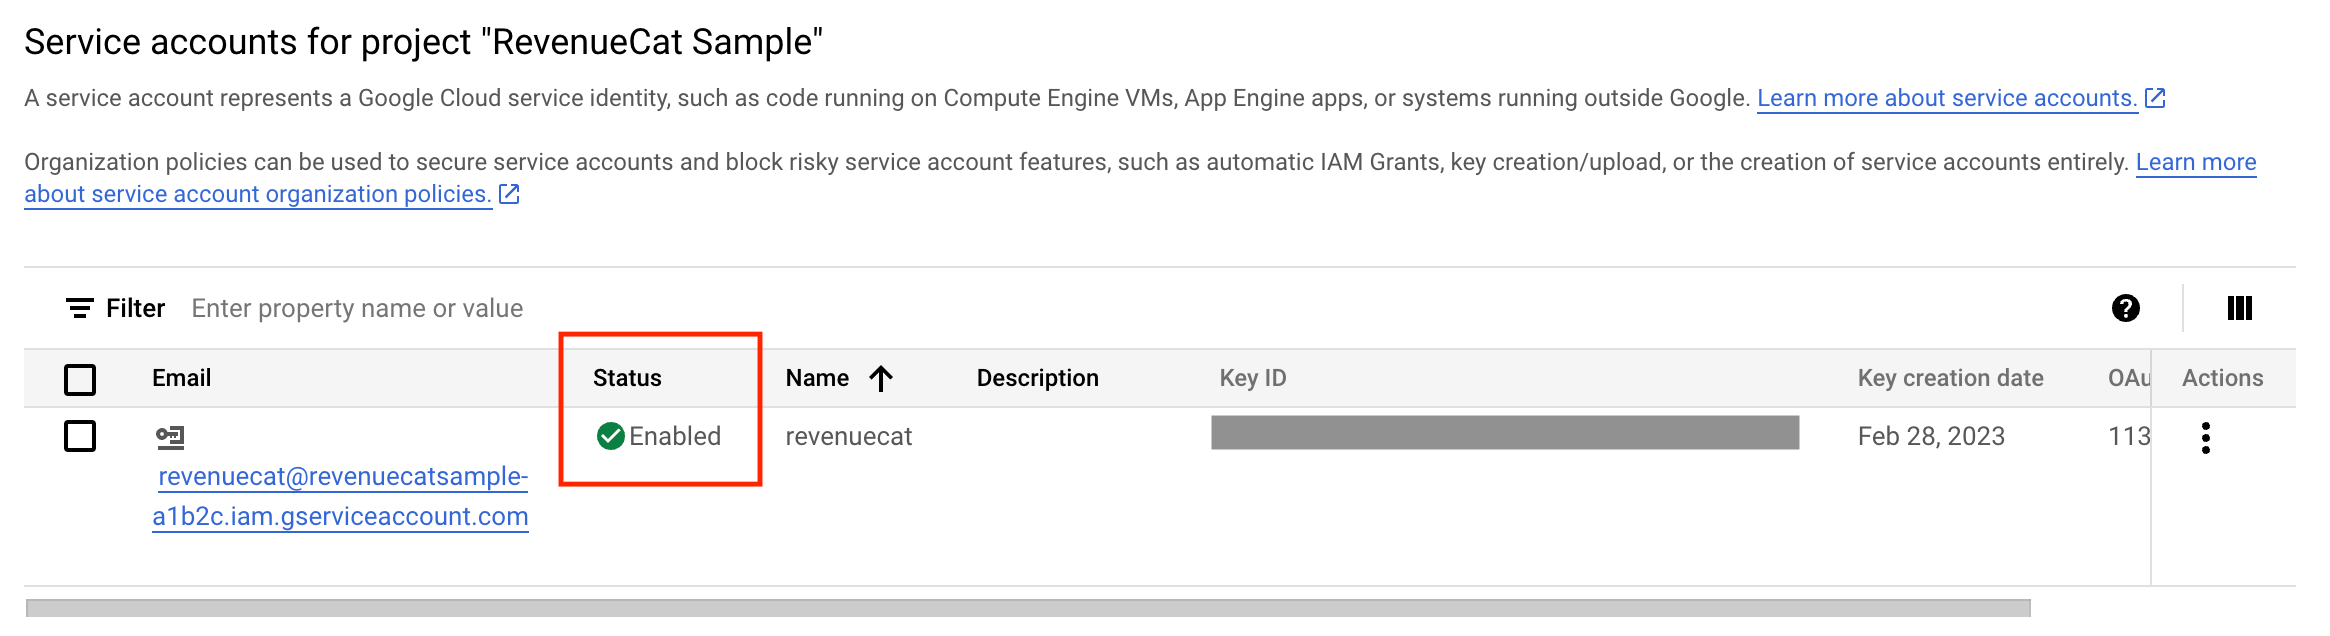2330x636 pixels.
Task: Click the external link icon after service accounts link
Action: (x=2156, y=97)
